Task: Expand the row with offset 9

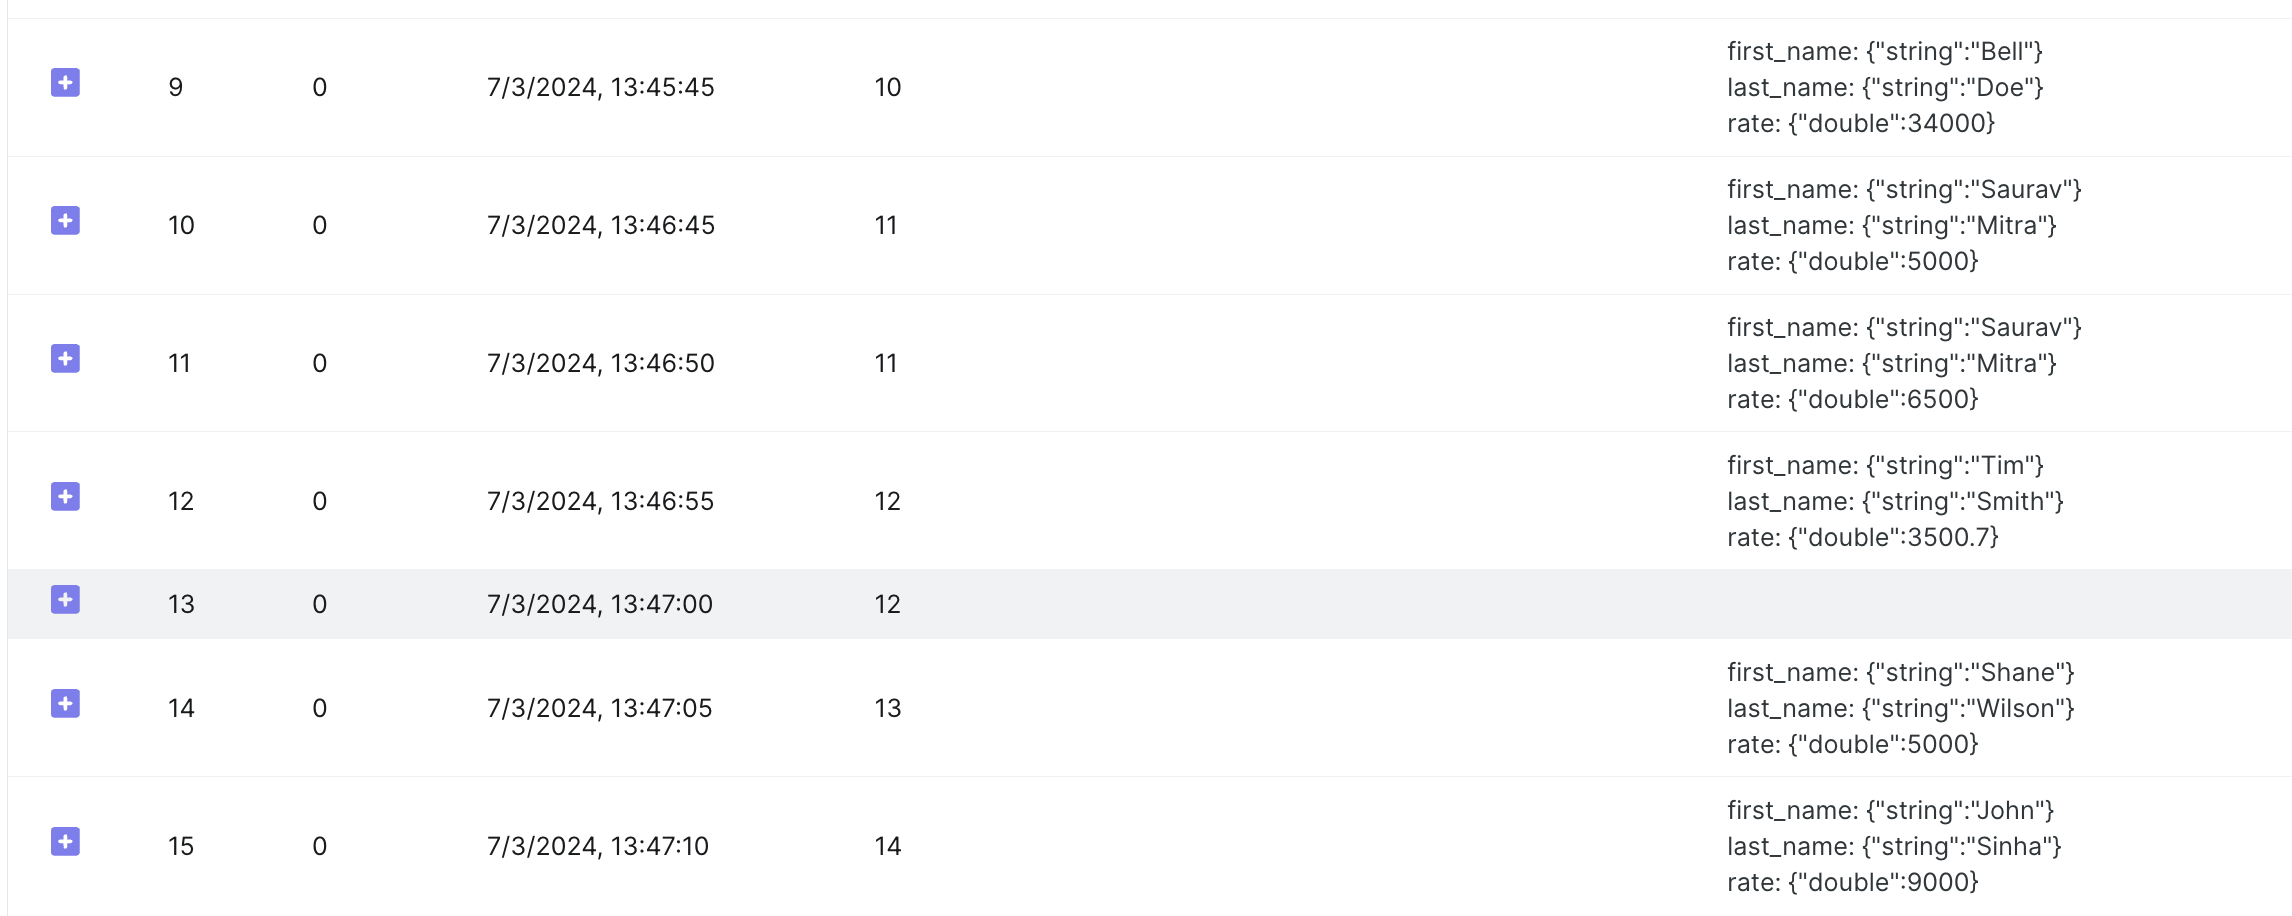Action: [x=65, y=83]
